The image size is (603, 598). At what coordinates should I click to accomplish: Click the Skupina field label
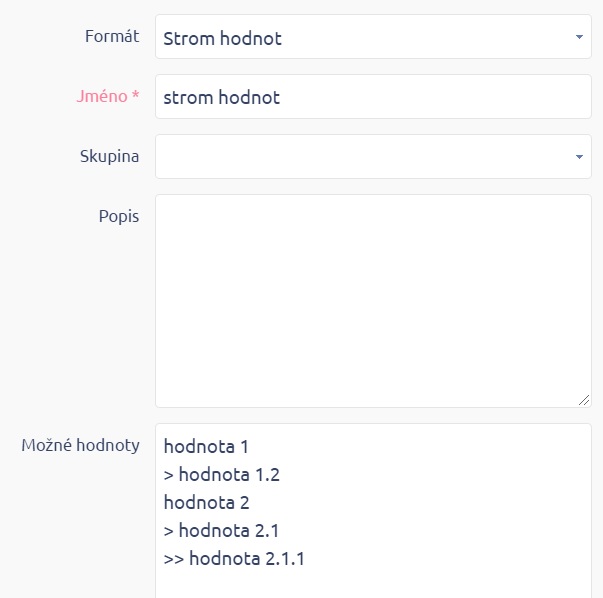(x=109, y=156)
